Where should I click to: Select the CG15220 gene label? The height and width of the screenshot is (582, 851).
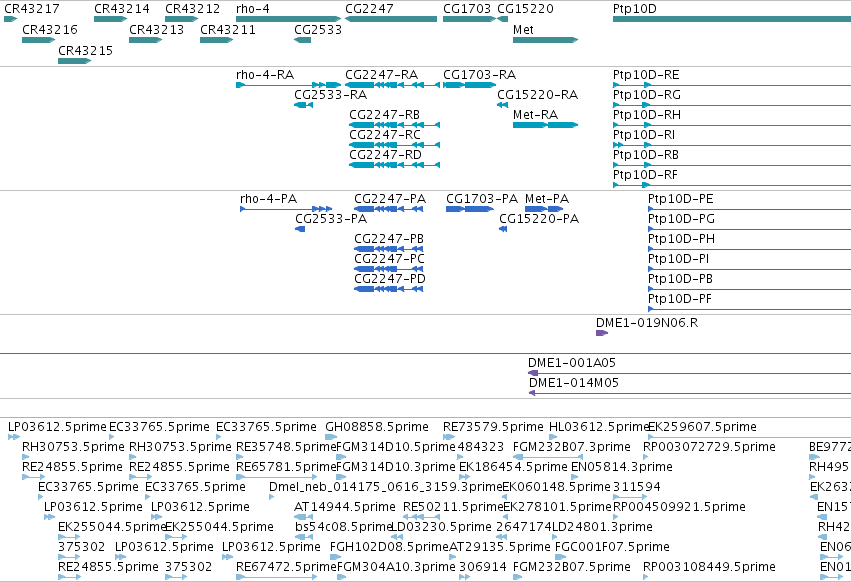coord(525,9)
